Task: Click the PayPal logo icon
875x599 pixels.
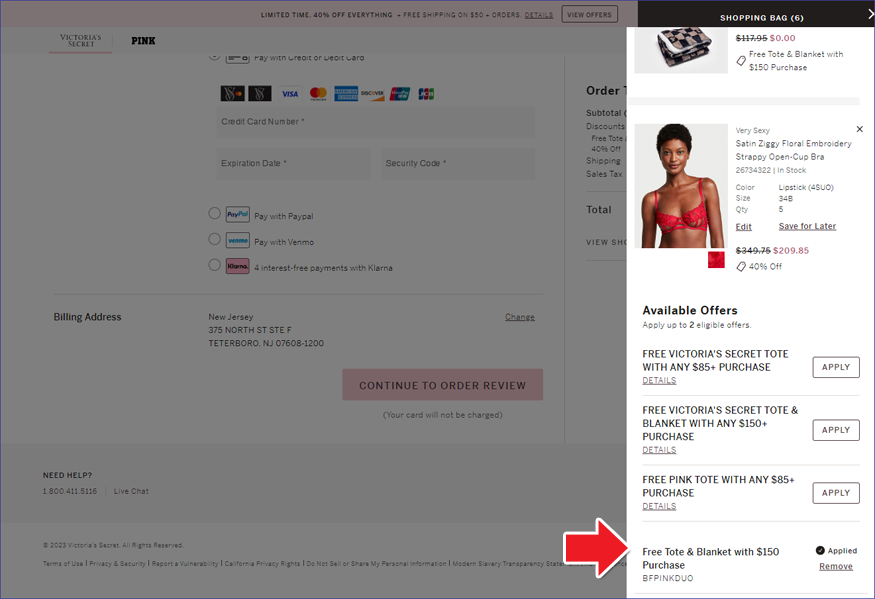Action: 238,214
